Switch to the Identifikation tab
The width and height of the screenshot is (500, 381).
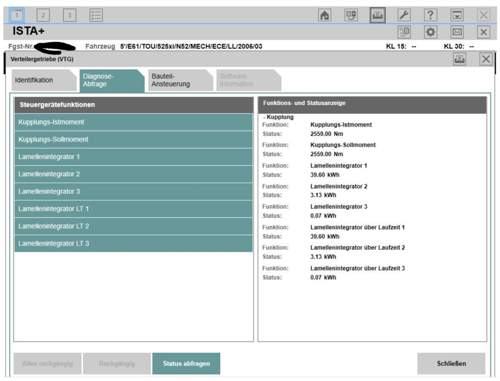[x=43, y=80]
